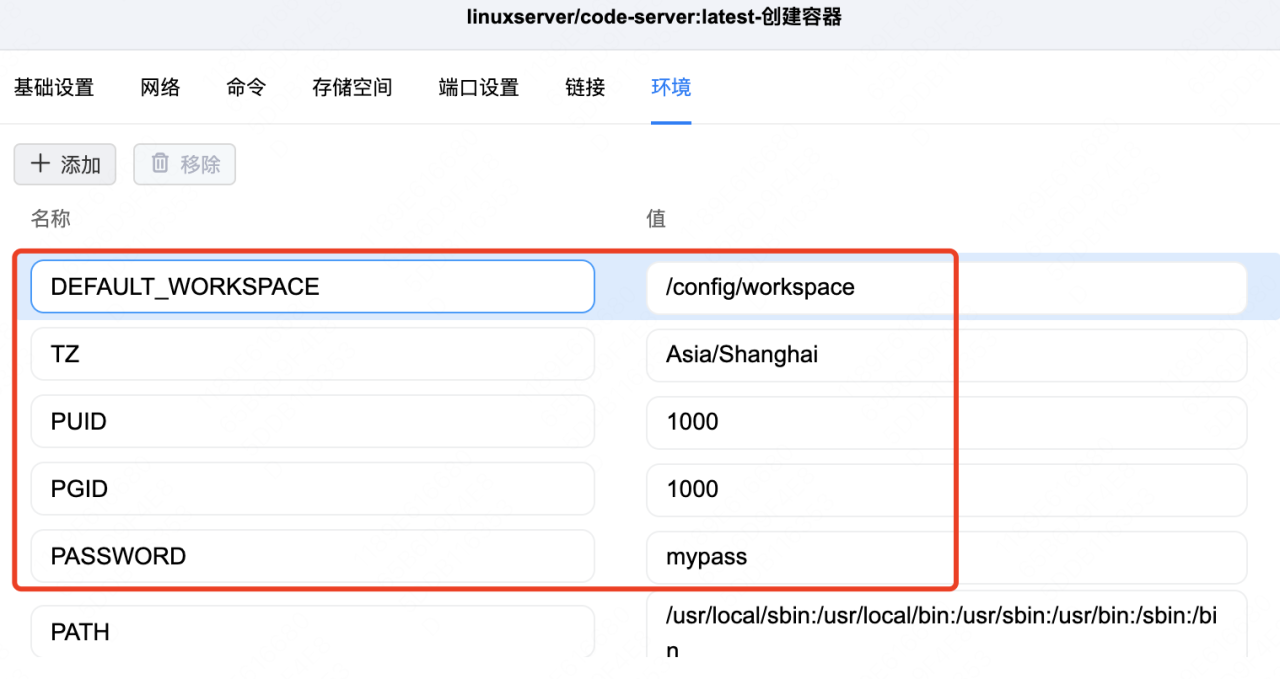The width and height of the screenshot is (1280, 679).
Task: Switch to the 基础设置 tab
Action: pos(54,88)
